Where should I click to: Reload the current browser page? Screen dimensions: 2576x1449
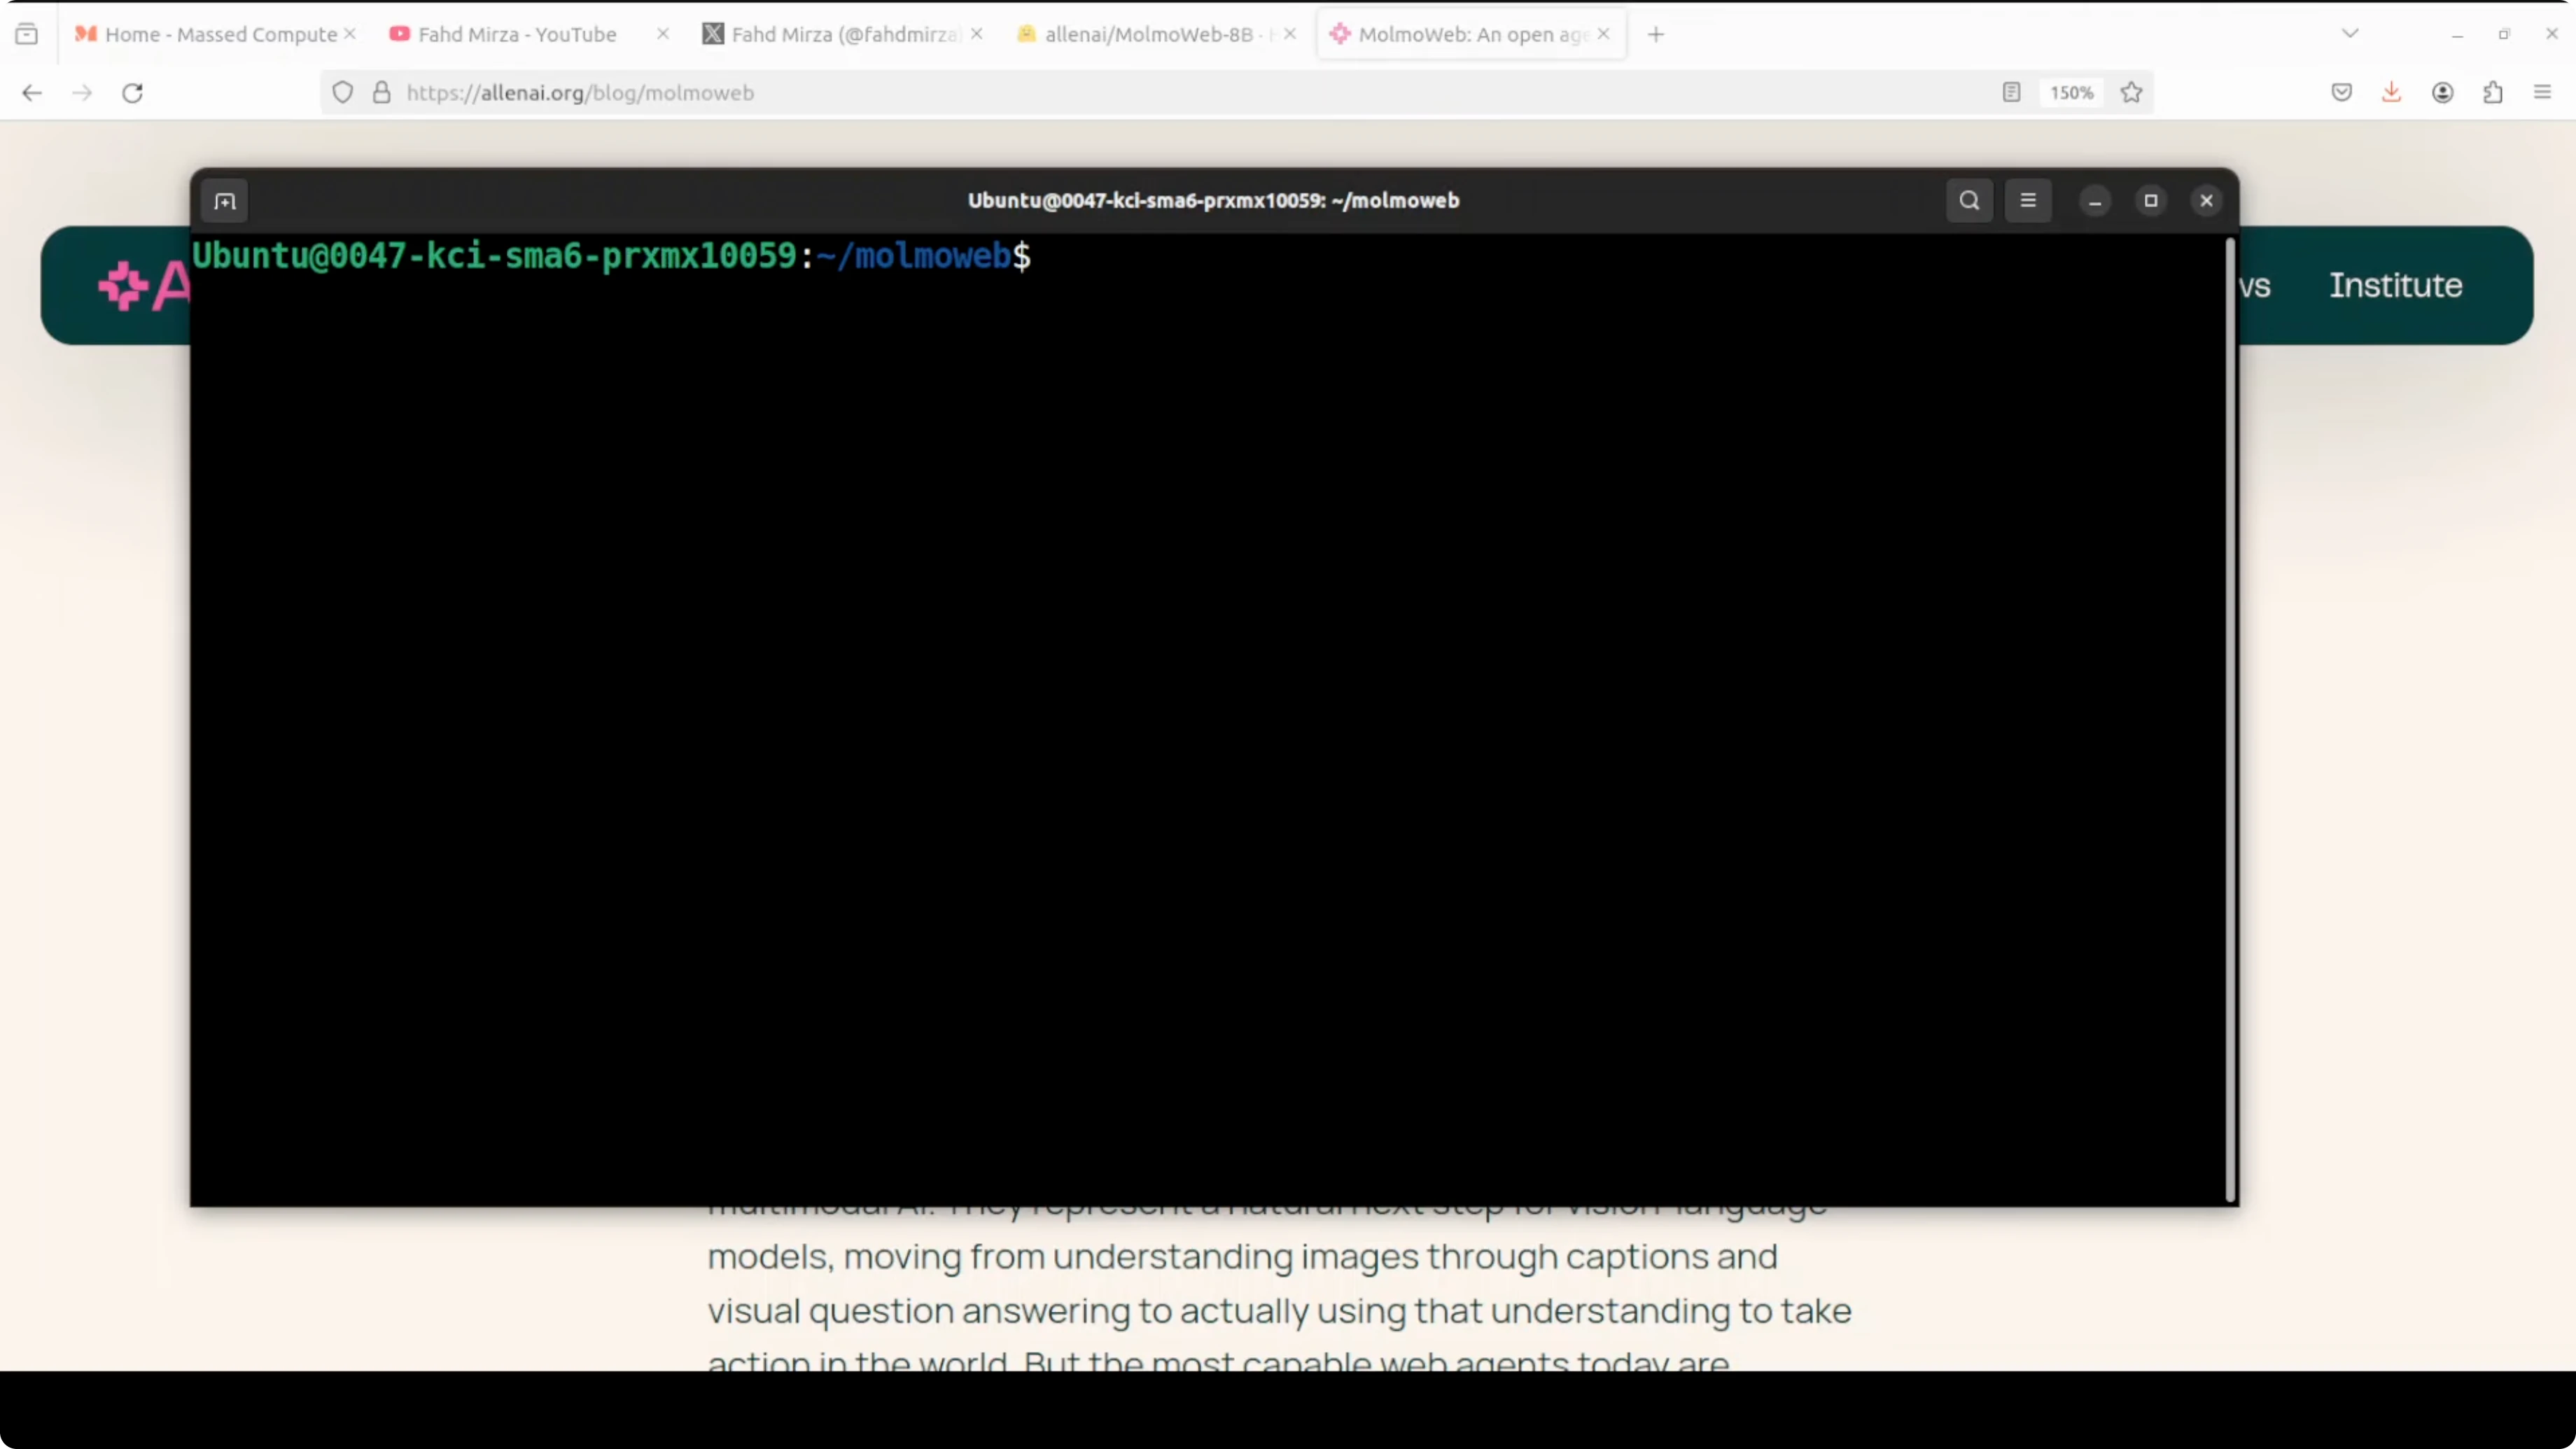(132, 93)
